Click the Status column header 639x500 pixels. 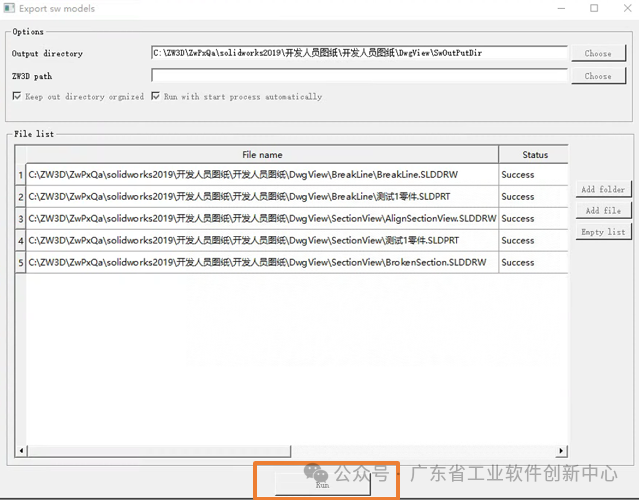point(534,155)
